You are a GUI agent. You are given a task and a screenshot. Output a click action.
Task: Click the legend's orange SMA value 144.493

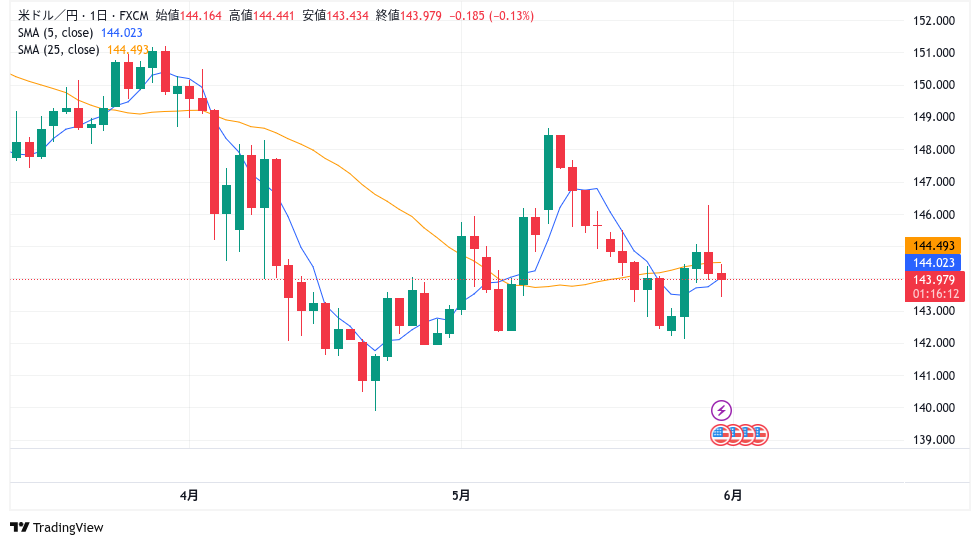point(128,49)
